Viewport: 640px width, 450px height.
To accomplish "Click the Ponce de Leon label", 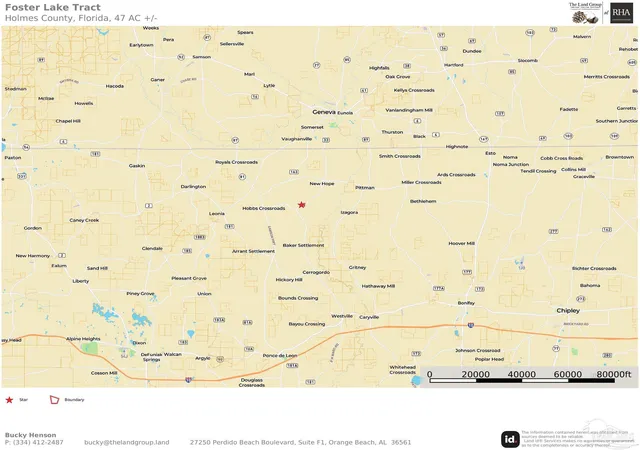I will pos(280,356).
